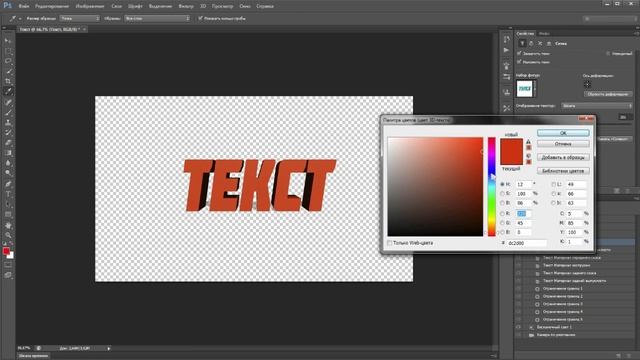Viewport: 640px width, 360px height.
Task: Open the Text Extrusion dropdown in Properties
Action: coord(597,106)
